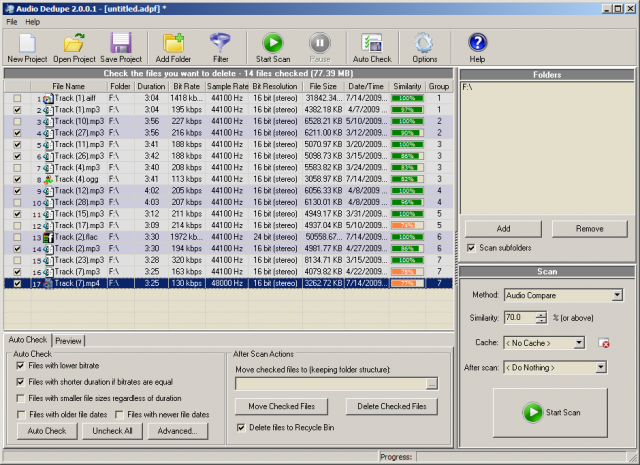Image resolution: width=640 pixels, height=465 pixels.
Task: Check the box for Track (4).mp3
Action: [17, 167]
